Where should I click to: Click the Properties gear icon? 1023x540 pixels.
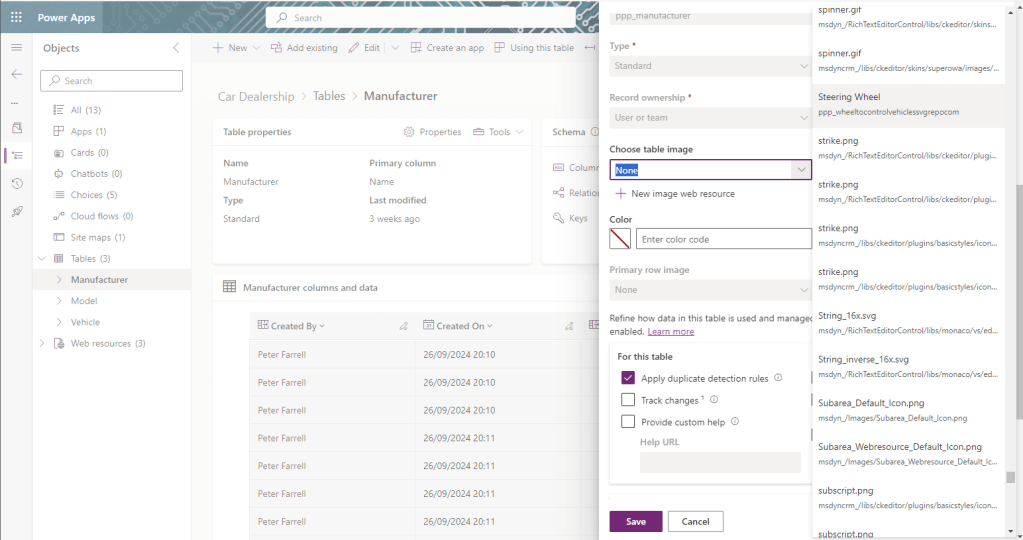(409, 132)
